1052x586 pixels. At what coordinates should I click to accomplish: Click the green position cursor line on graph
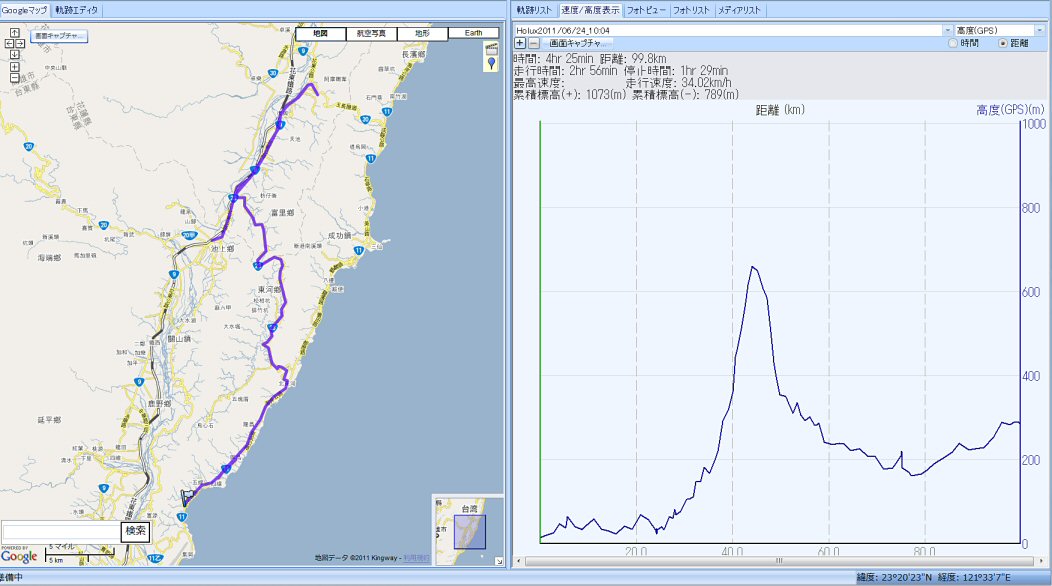pos(540,332)
